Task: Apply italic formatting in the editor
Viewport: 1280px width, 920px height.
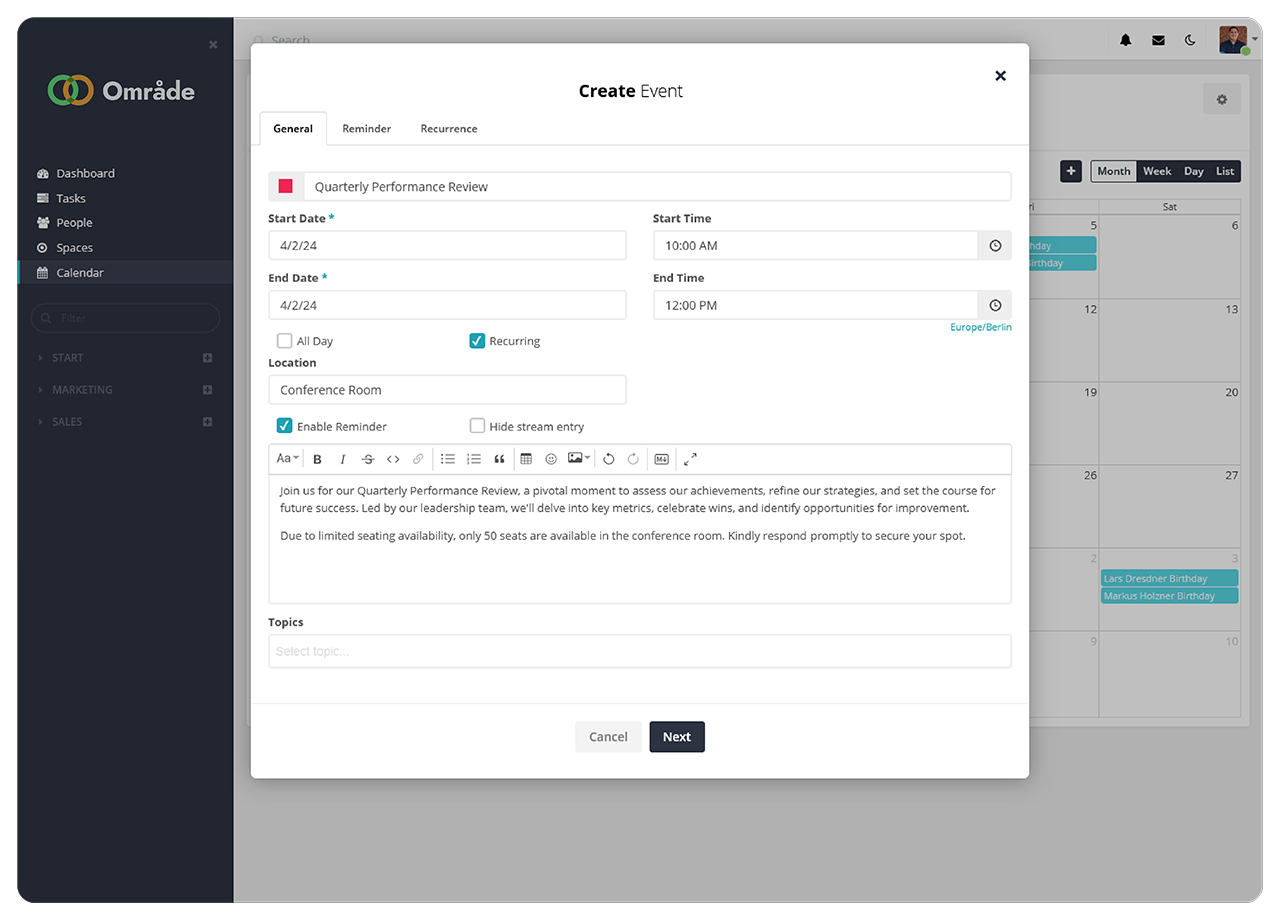Action: [x=342, y=459]
